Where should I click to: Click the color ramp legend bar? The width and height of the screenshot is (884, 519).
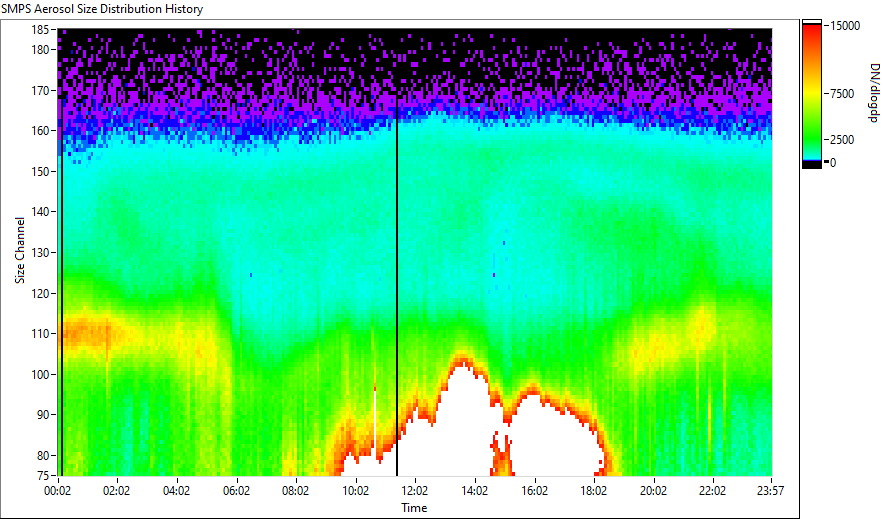(x=812, y=94)
